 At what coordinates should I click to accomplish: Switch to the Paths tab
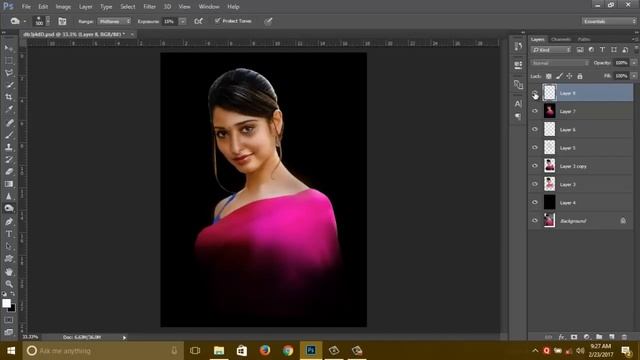[584, 39]
